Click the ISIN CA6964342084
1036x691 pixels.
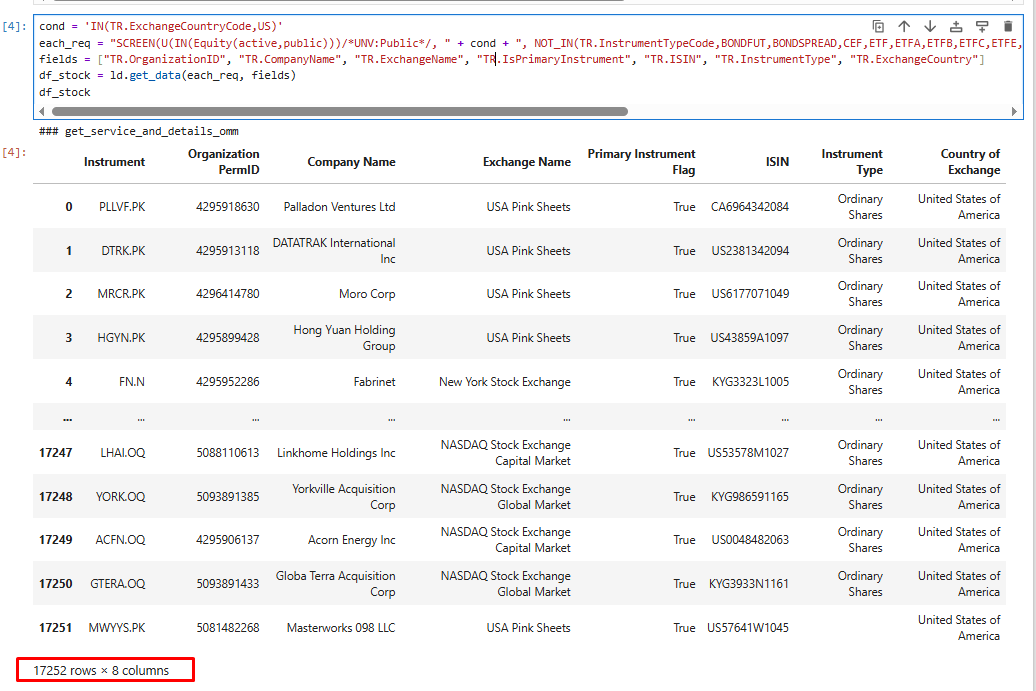tap(749, 207)
